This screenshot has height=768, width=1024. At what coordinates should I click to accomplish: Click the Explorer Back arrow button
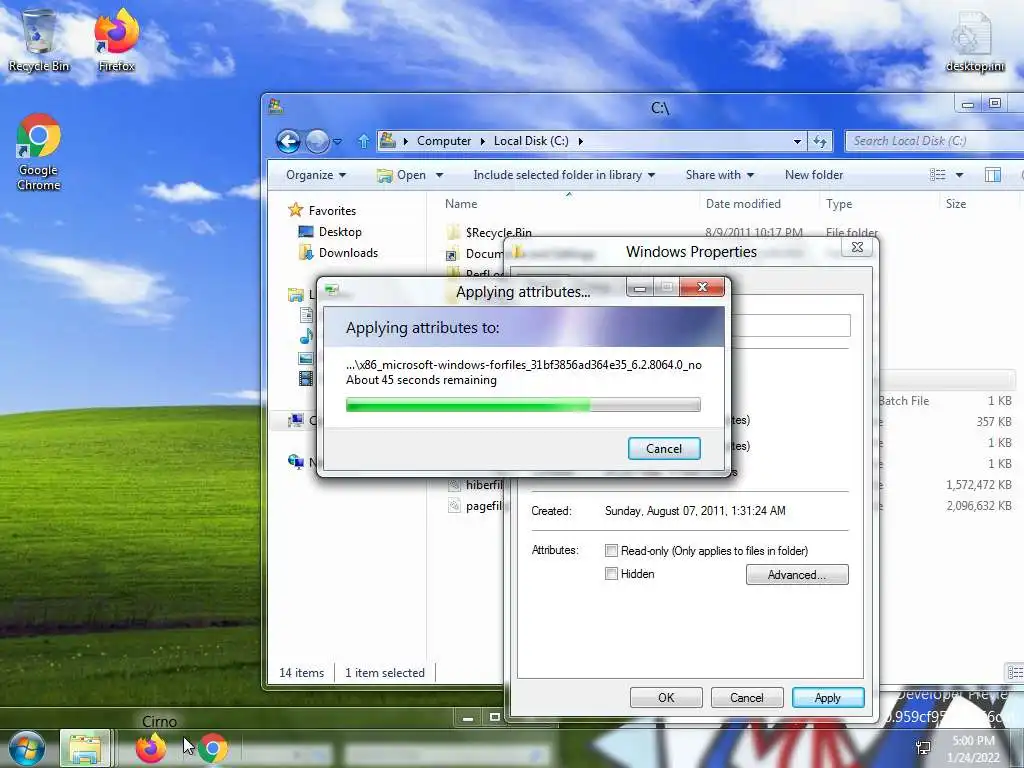pos(288,141)
